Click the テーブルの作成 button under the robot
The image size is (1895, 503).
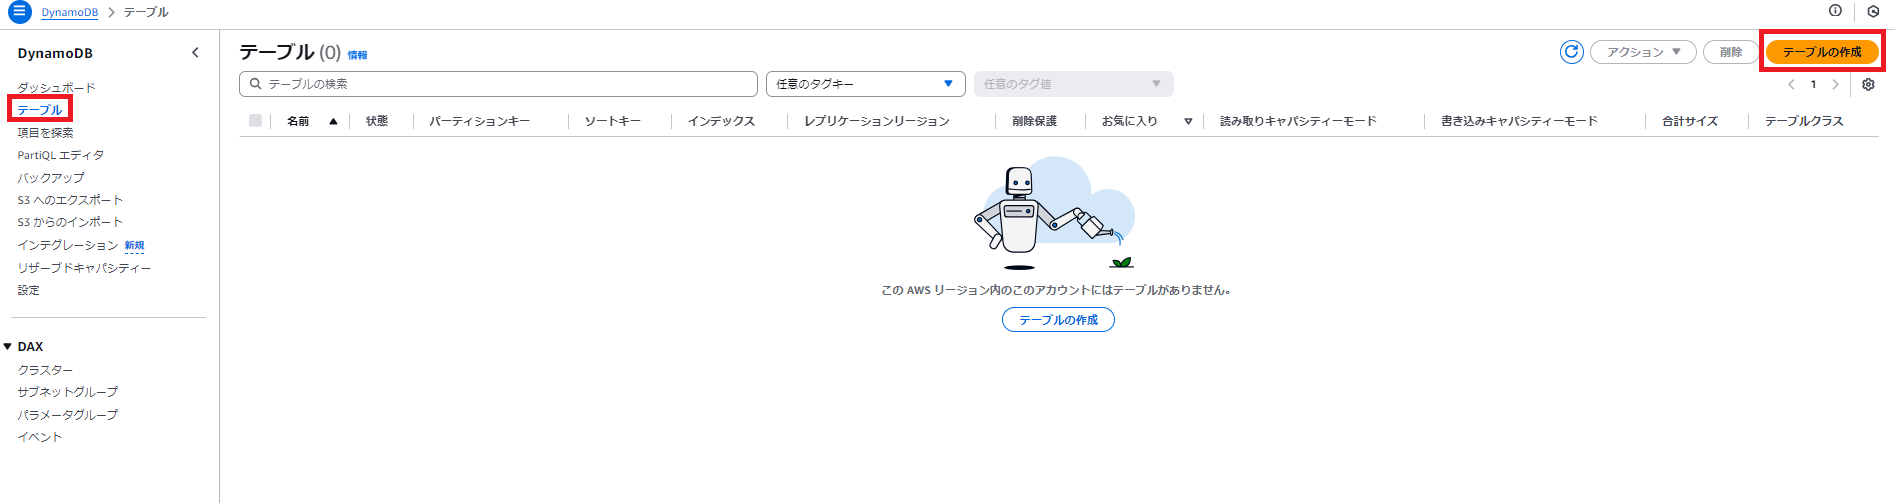click(x=1058, y=320)
